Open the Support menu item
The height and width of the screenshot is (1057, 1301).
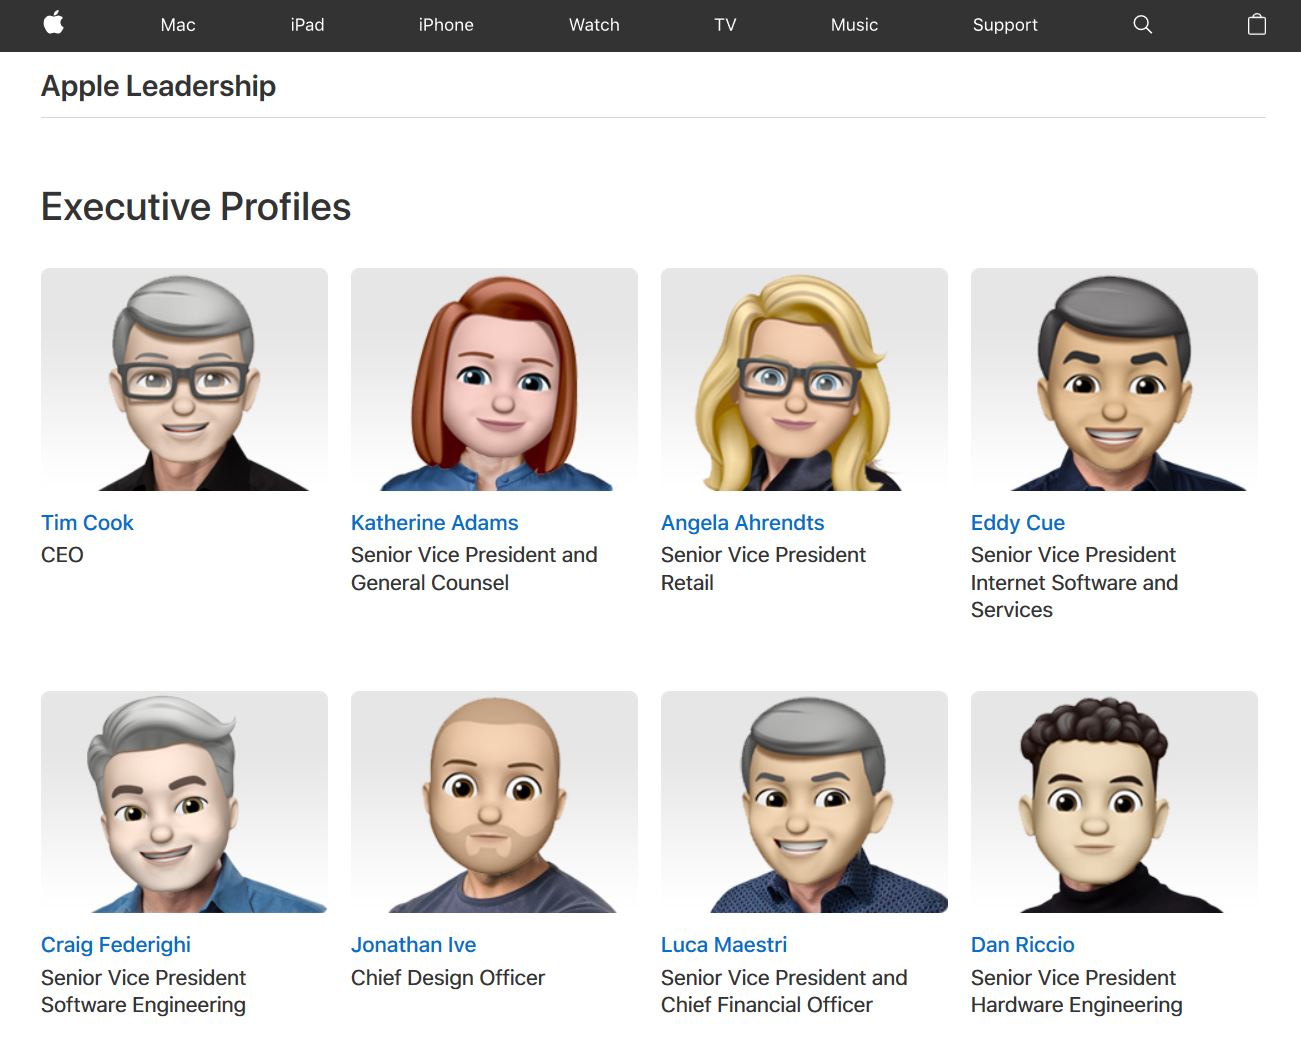1005,25
